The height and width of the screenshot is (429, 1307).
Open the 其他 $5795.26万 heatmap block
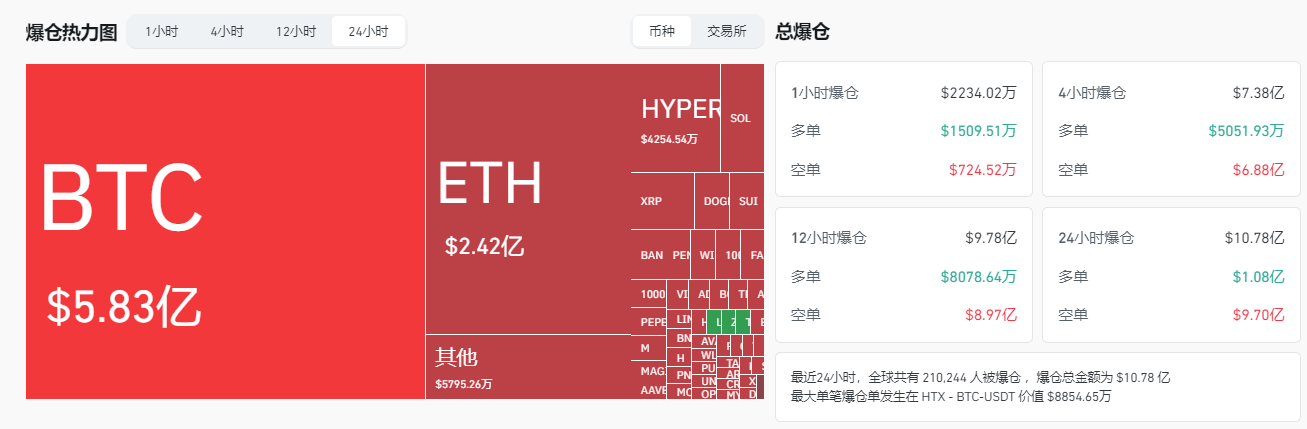528,367
